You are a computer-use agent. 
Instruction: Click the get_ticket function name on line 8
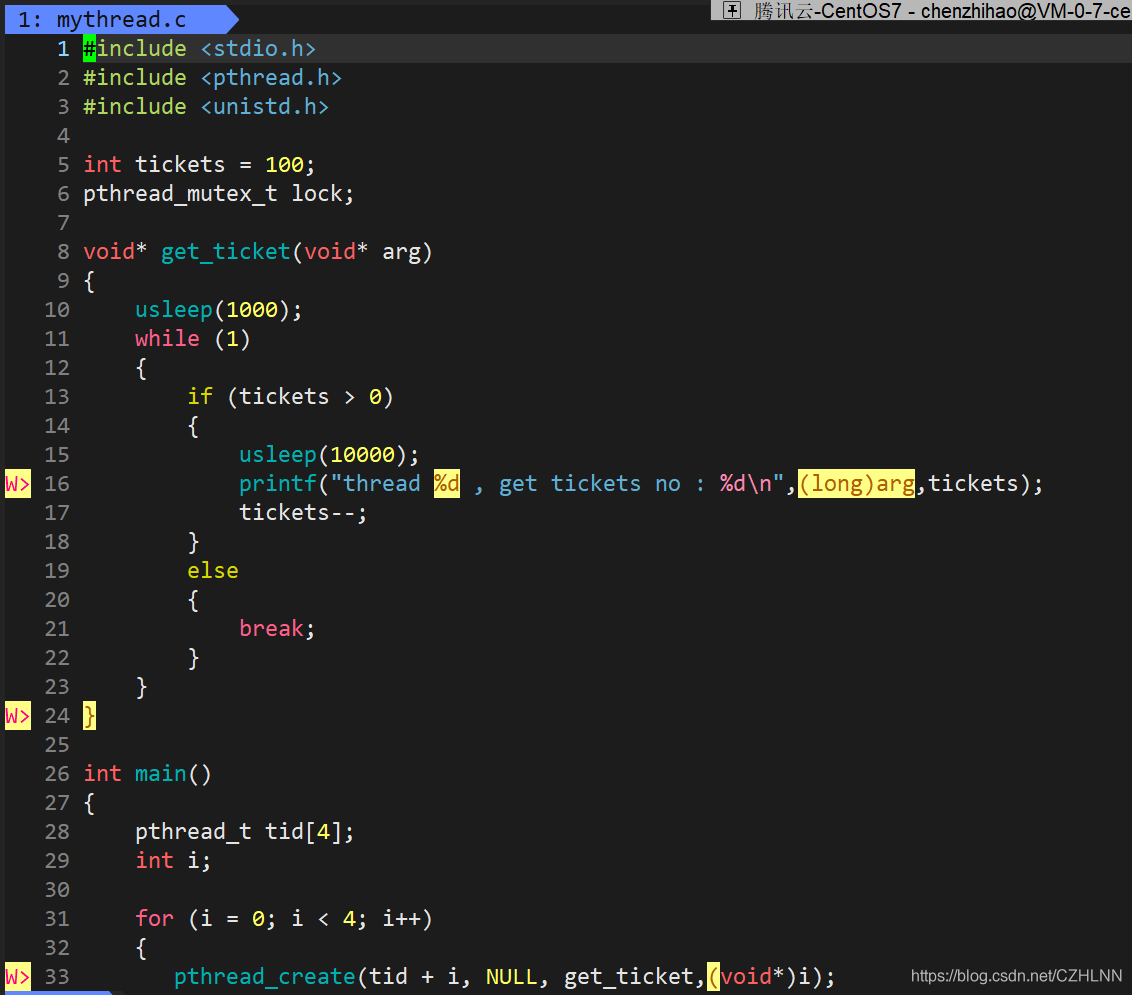pos(225,252)
